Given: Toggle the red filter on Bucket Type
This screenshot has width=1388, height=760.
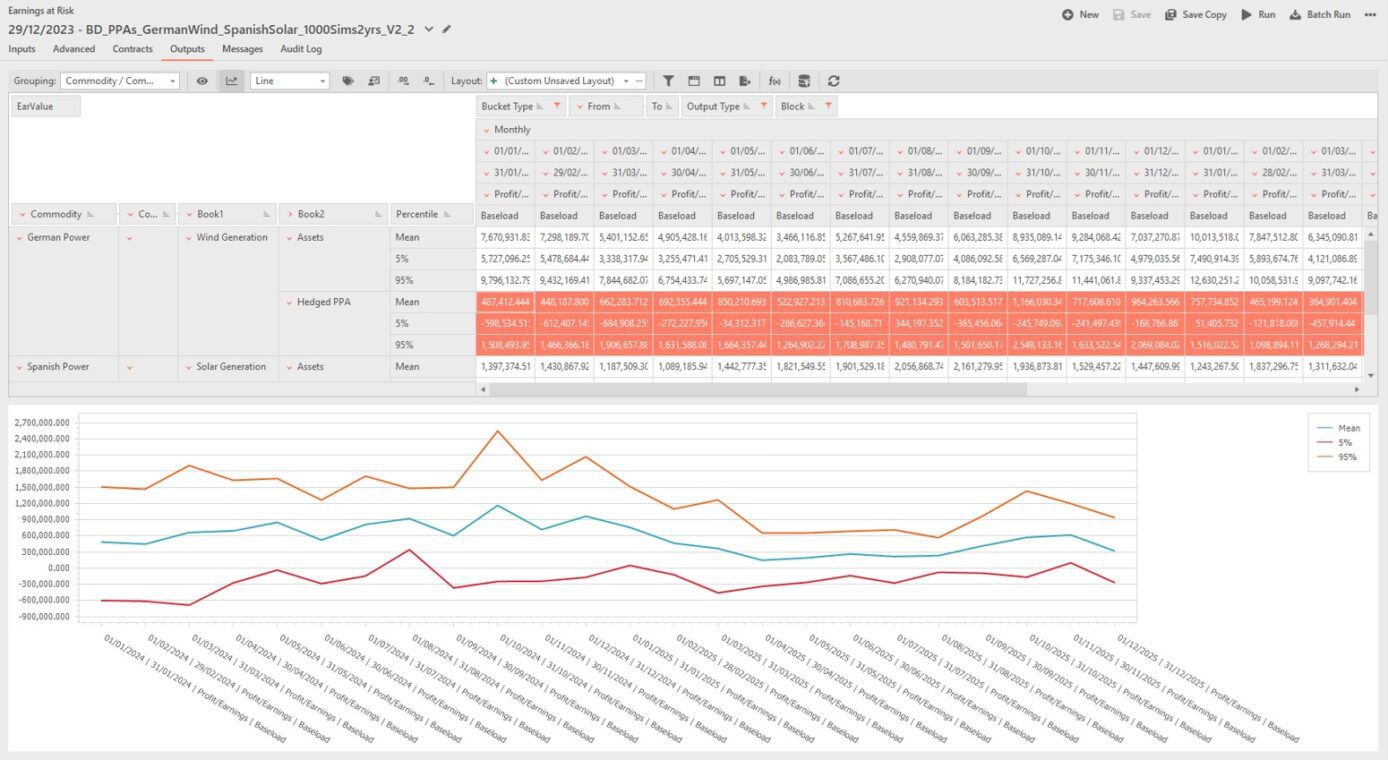Looking at the screenshot, I should point(556,106).
